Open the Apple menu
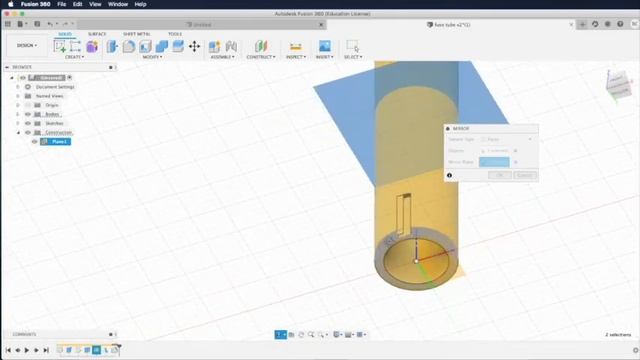The width and height of the screenshot is (640, 360). point(11,4)
